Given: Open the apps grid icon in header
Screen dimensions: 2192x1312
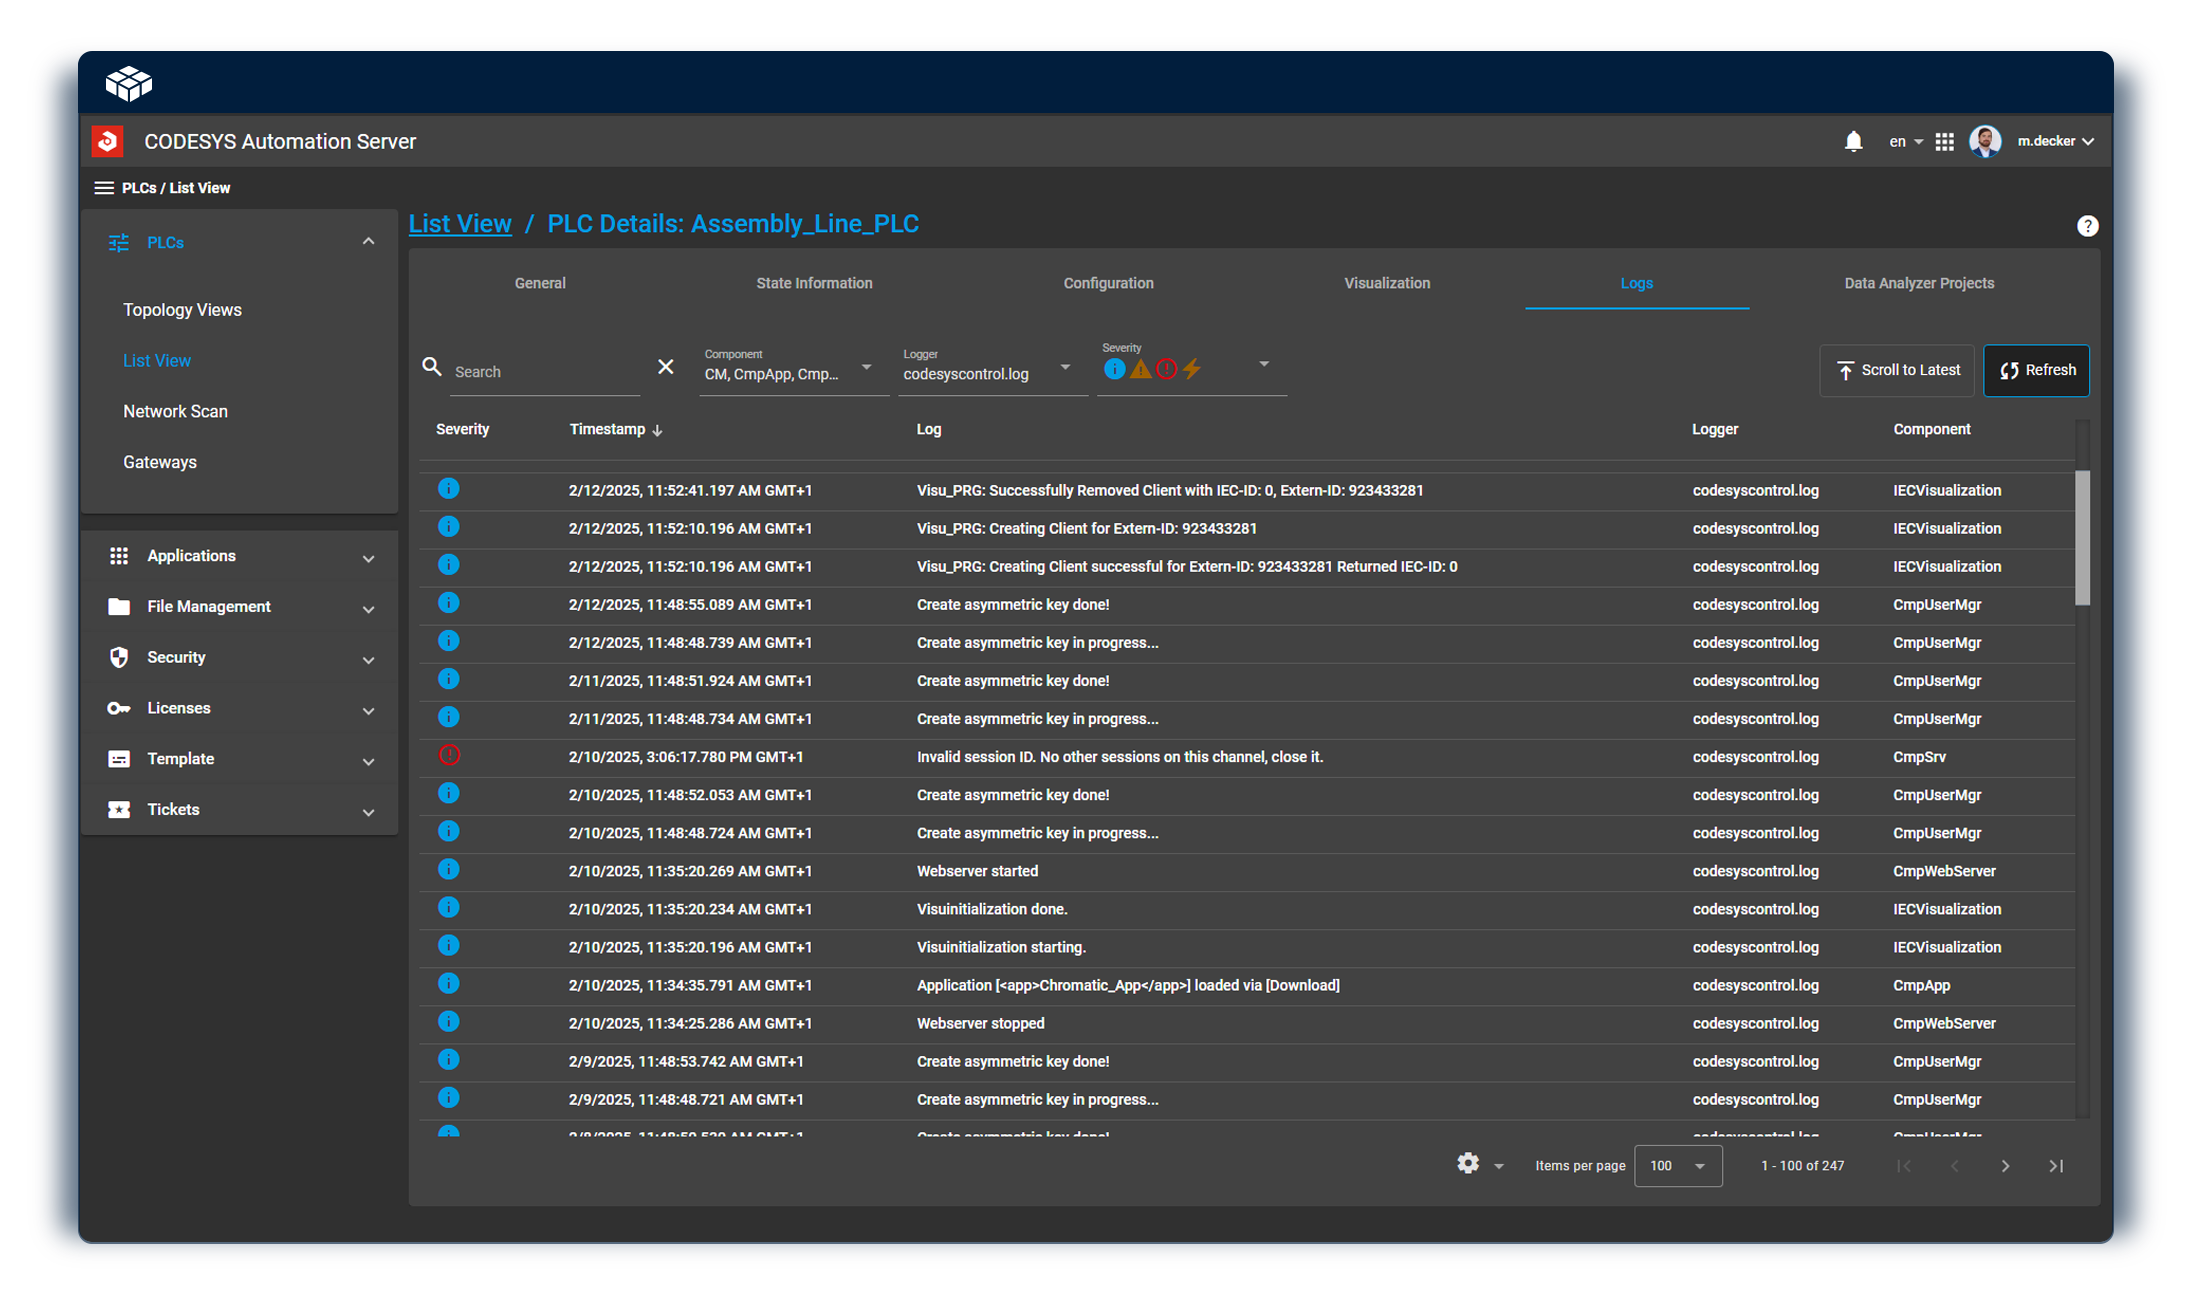Looking at the screenshot, I should [1944, 142].
